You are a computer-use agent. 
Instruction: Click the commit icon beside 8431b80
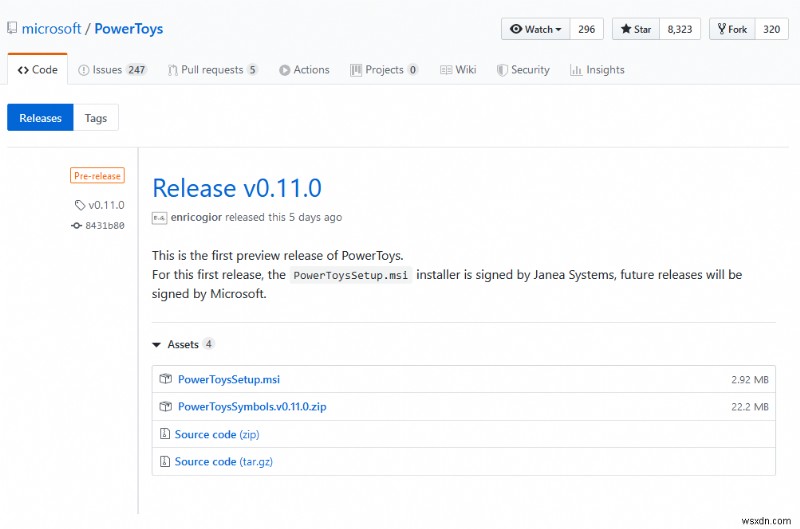pos(77,226)
